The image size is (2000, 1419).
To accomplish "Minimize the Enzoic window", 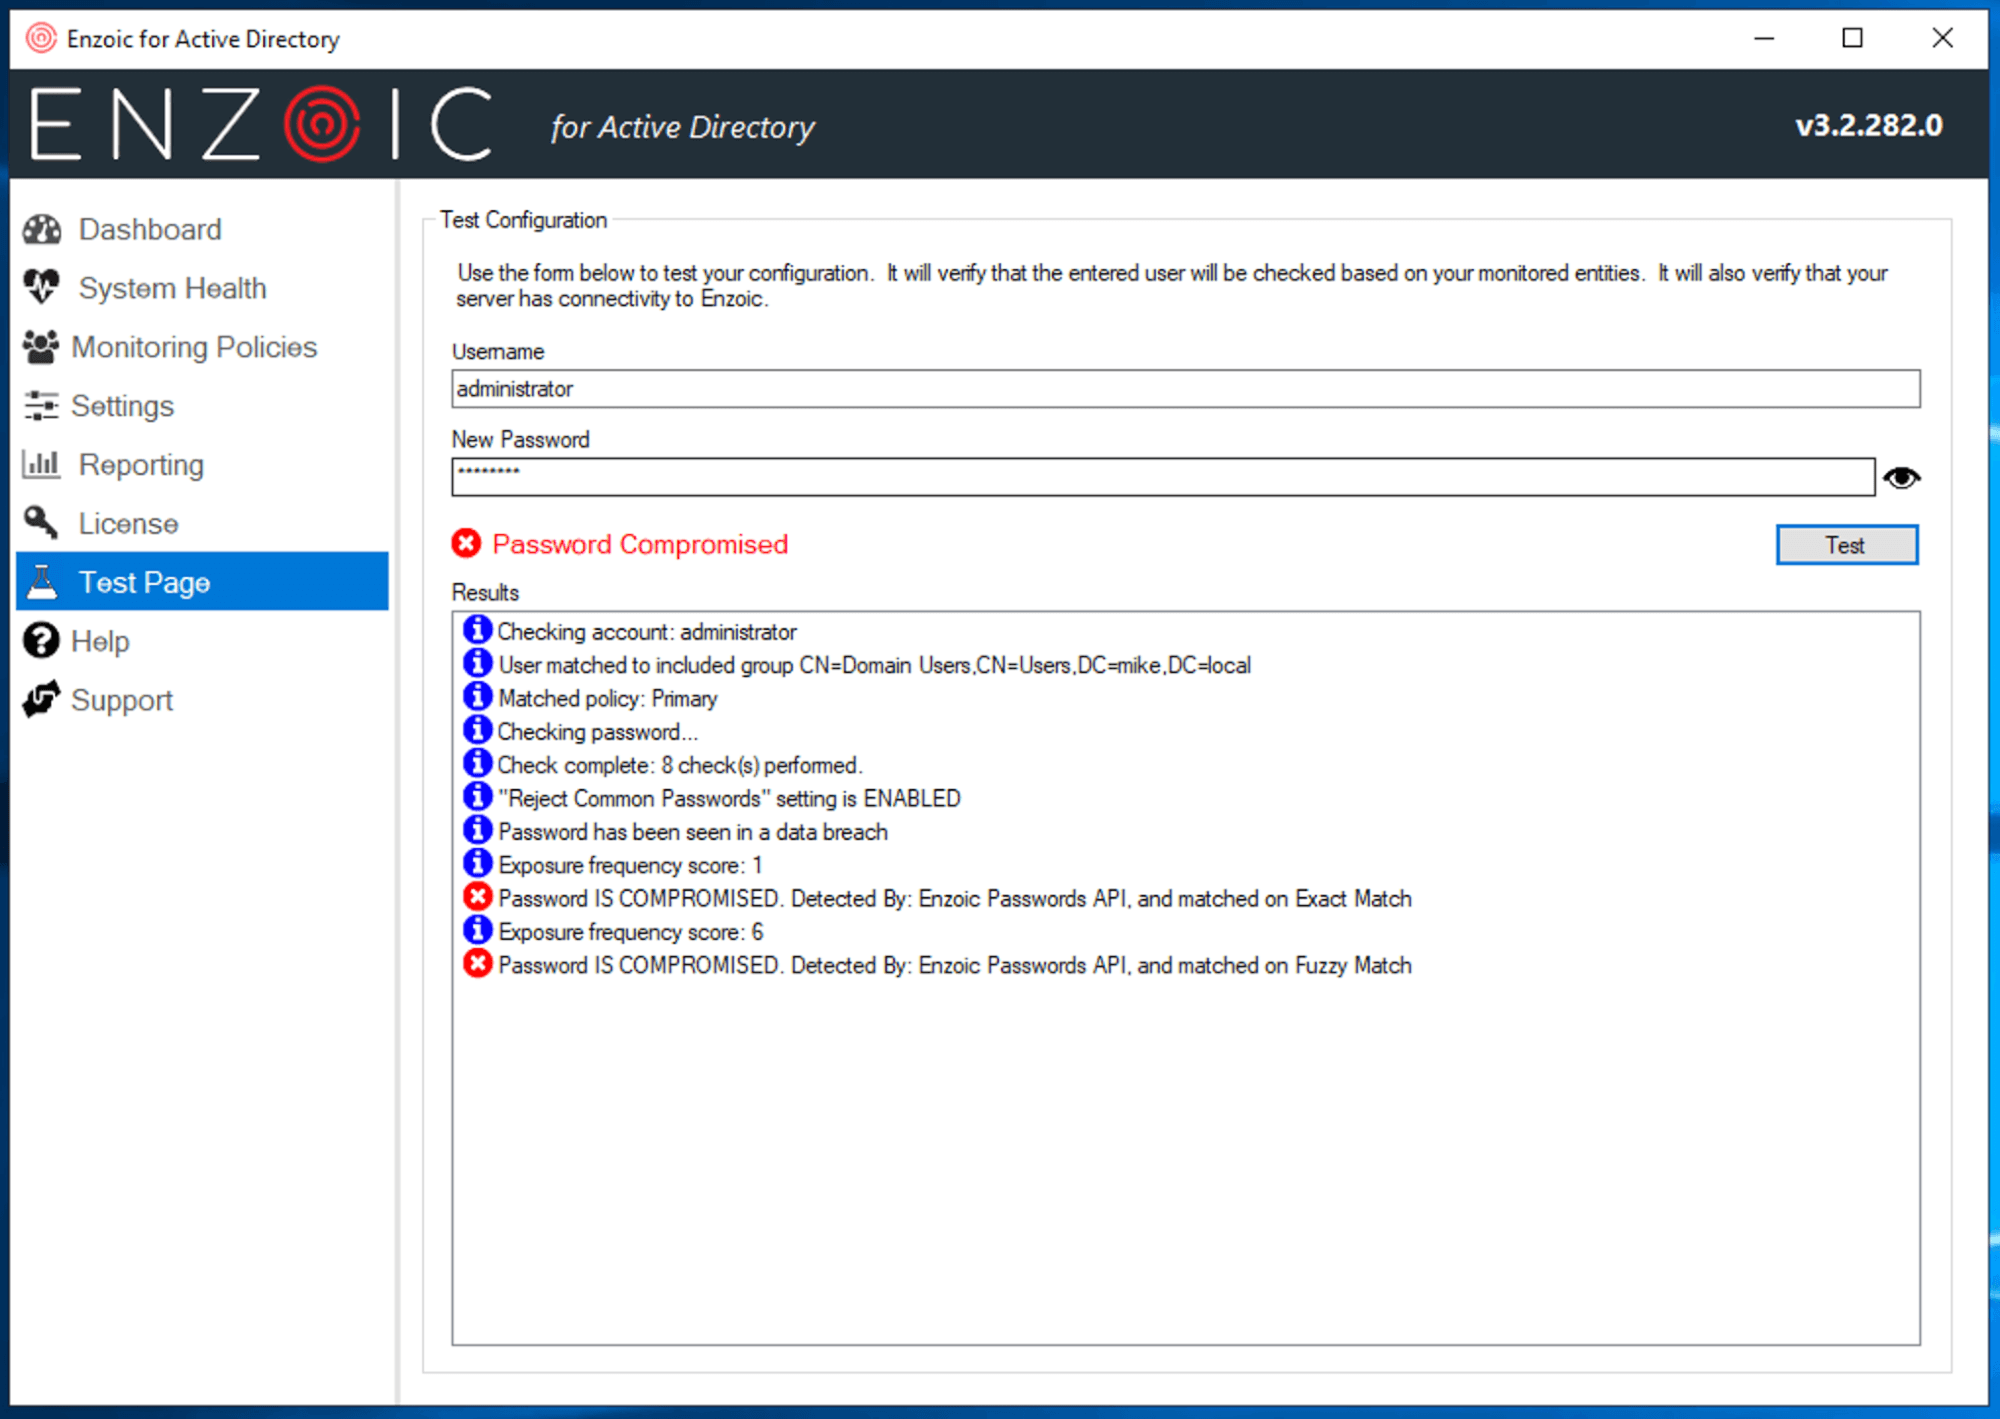I will 1764,38.
